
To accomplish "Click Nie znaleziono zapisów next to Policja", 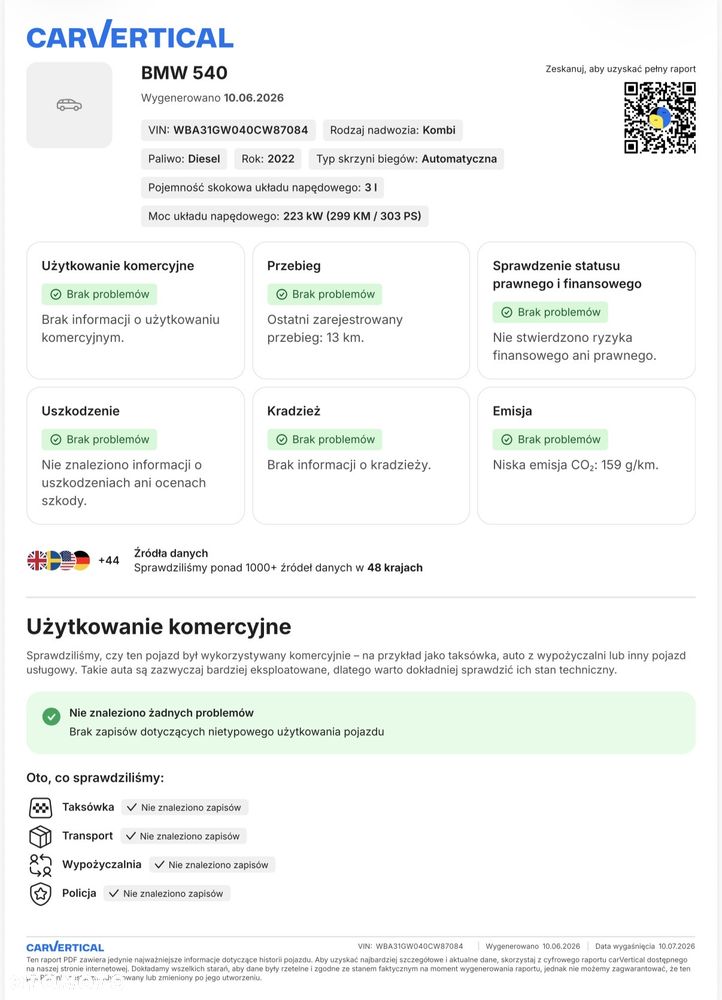I will click(x=166, y=893).
